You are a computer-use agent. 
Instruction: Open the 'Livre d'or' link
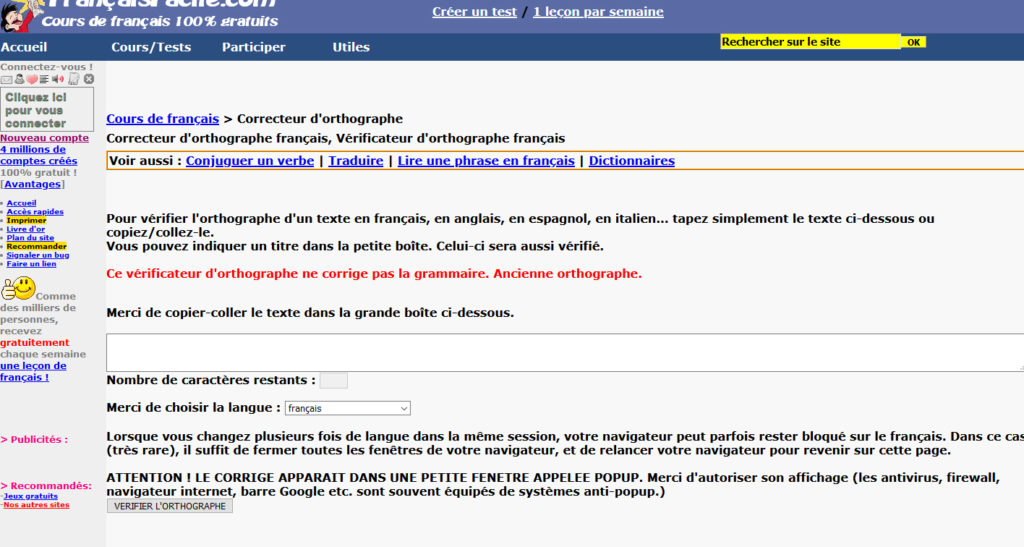pos(25,229)
